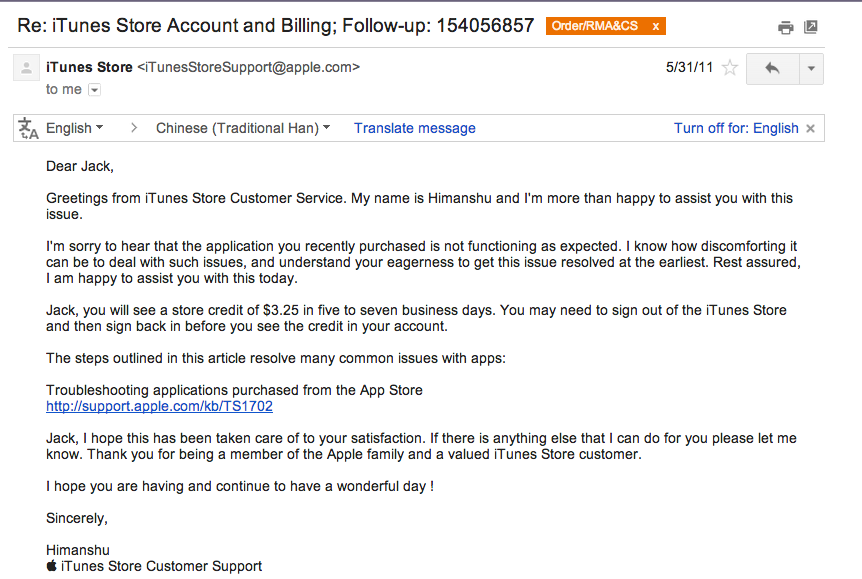The width and height of the screenshot is (862, 579).
Task: Dismiss the translation bar with x
Action: point(810,129)
